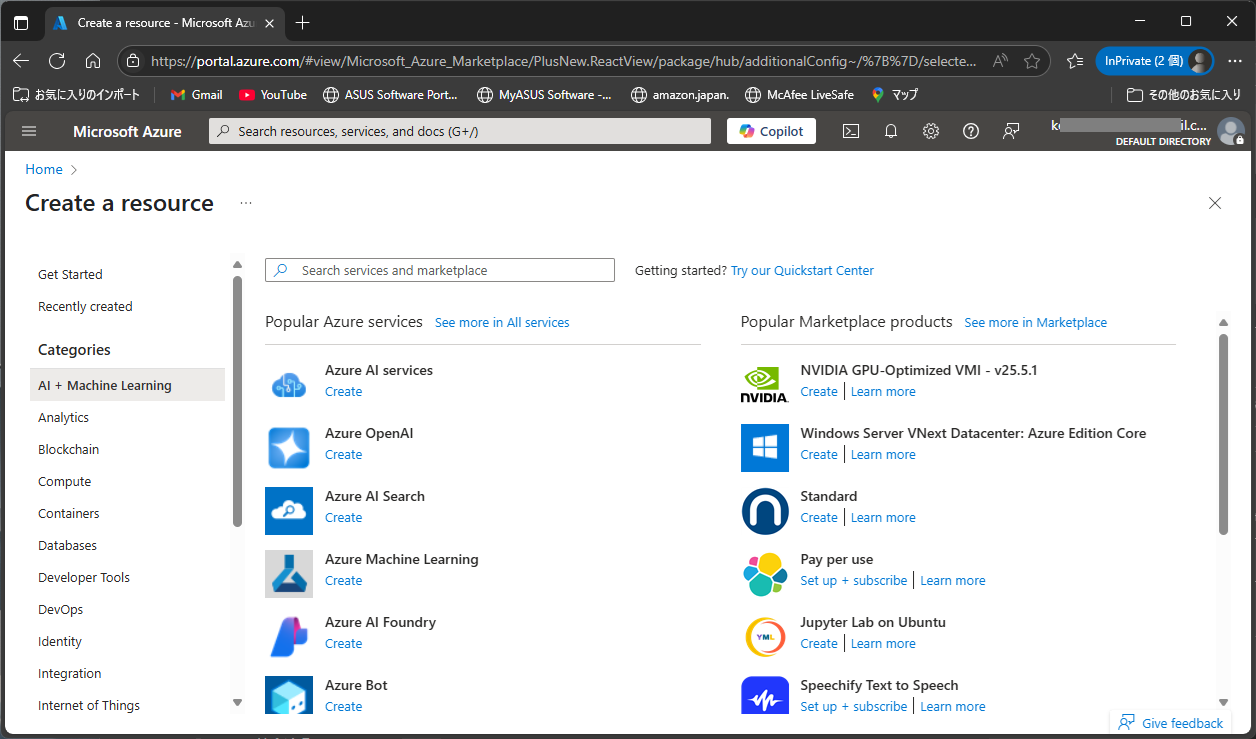Click the Azure AI services icon

pos(289,385)
